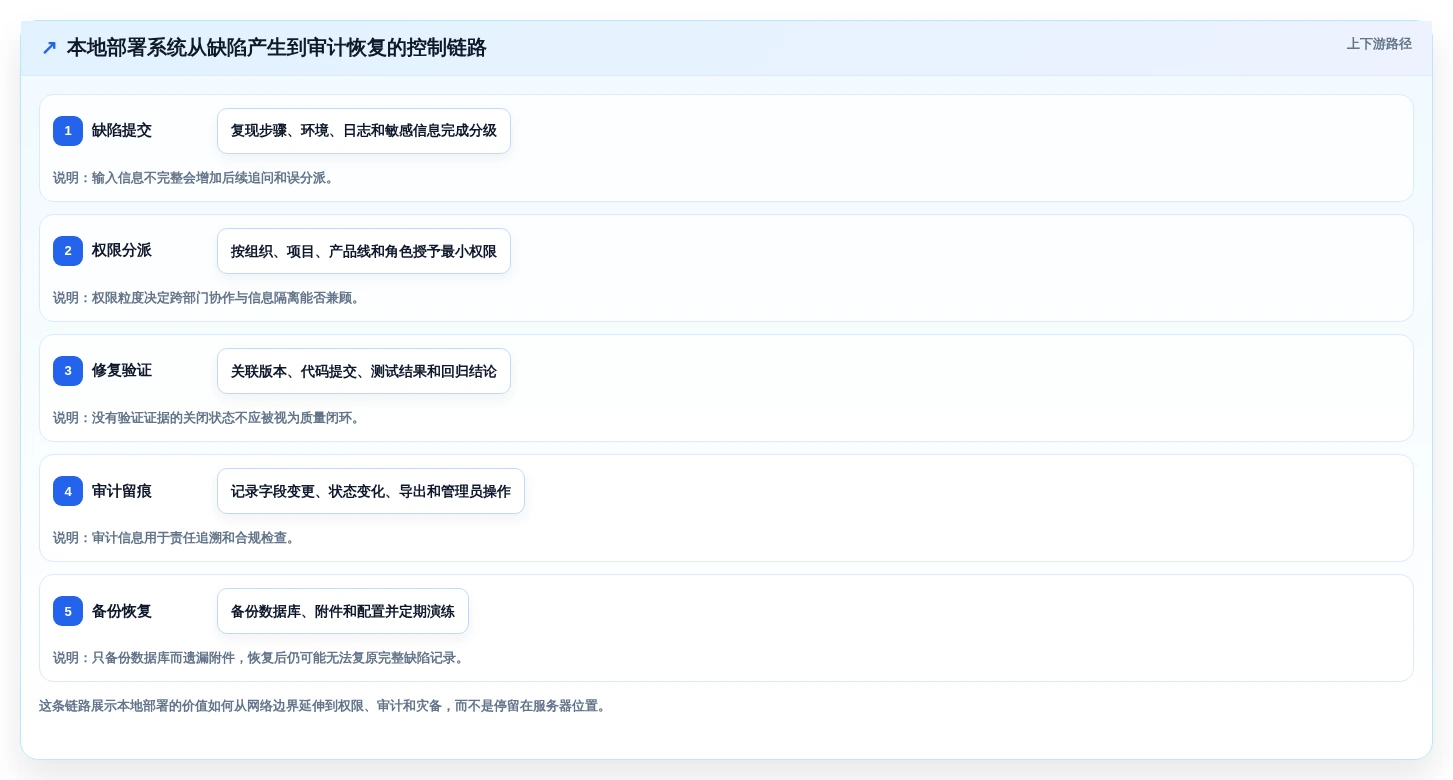Click the 备份数据库、附件和配置 chip
The image size is (1453, 780).
[343, 611]
